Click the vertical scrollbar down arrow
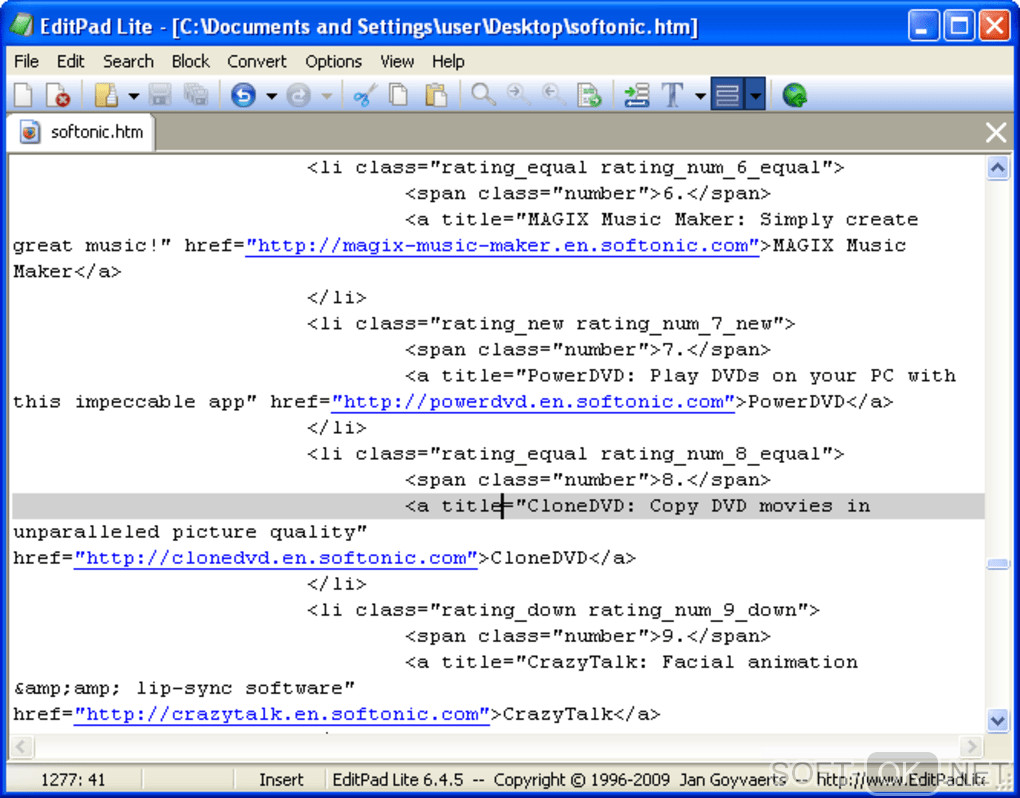1020x798 pixels. [x=997, y=719]
